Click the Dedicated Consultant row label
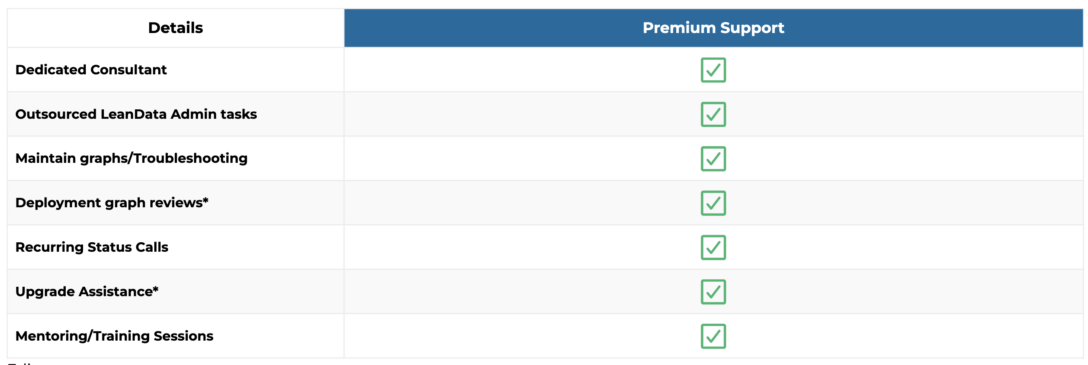The height and width of the screenshot is (365, 1088). click(x=91, y=70)
